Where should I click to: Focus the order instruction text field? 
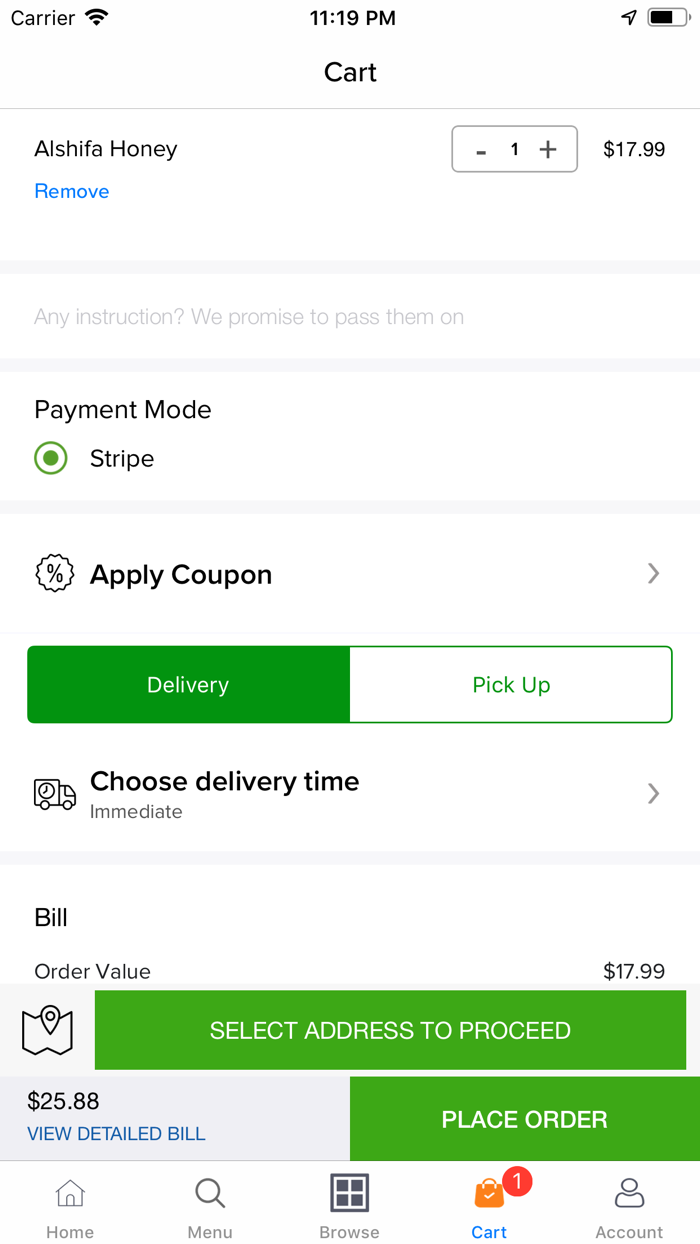point(350,317)
